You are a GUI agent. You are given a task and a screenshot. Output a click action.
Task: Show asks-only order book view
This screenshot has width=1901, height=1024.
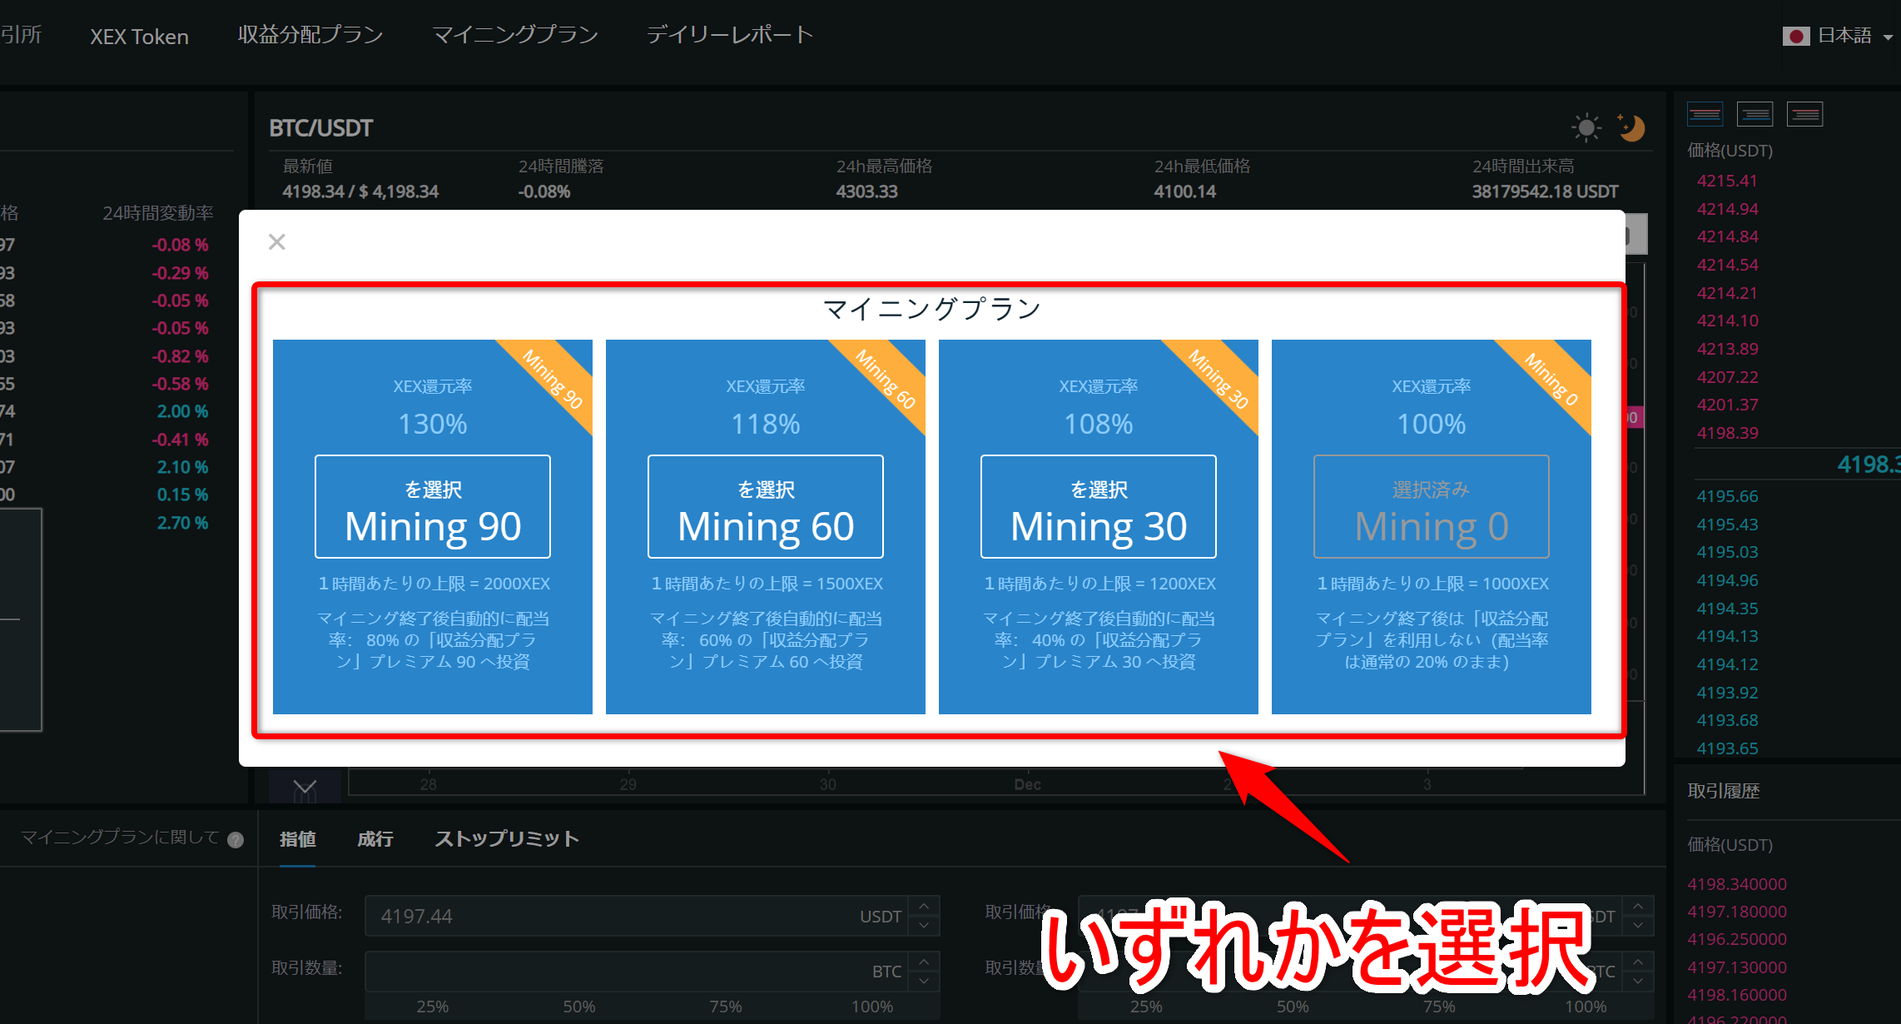click(1804, 113)
